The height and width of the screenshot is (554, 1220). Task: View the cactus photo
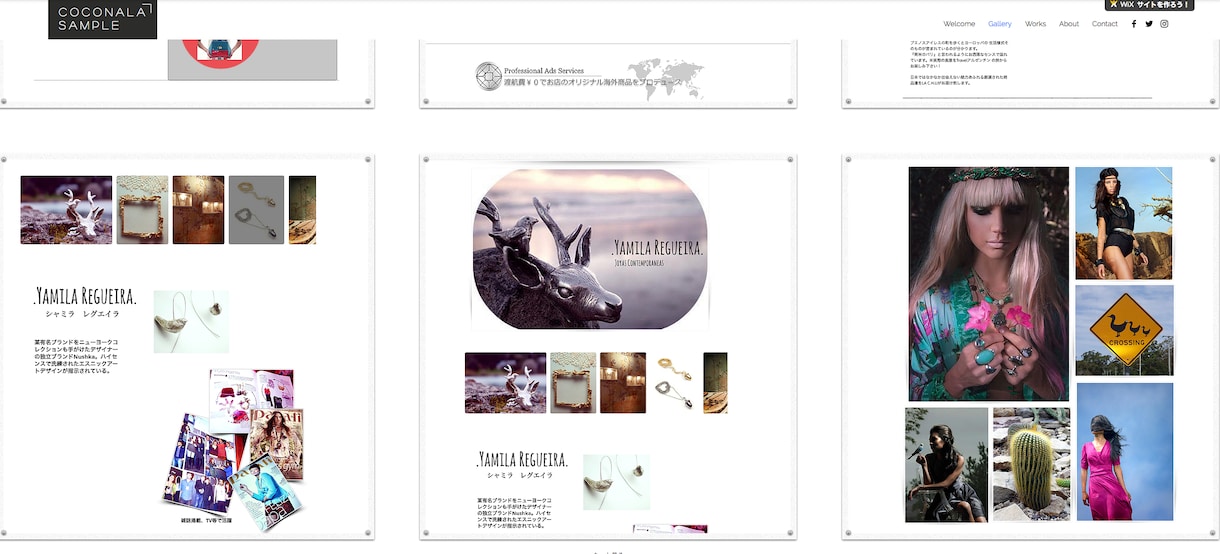point(1032,465)
